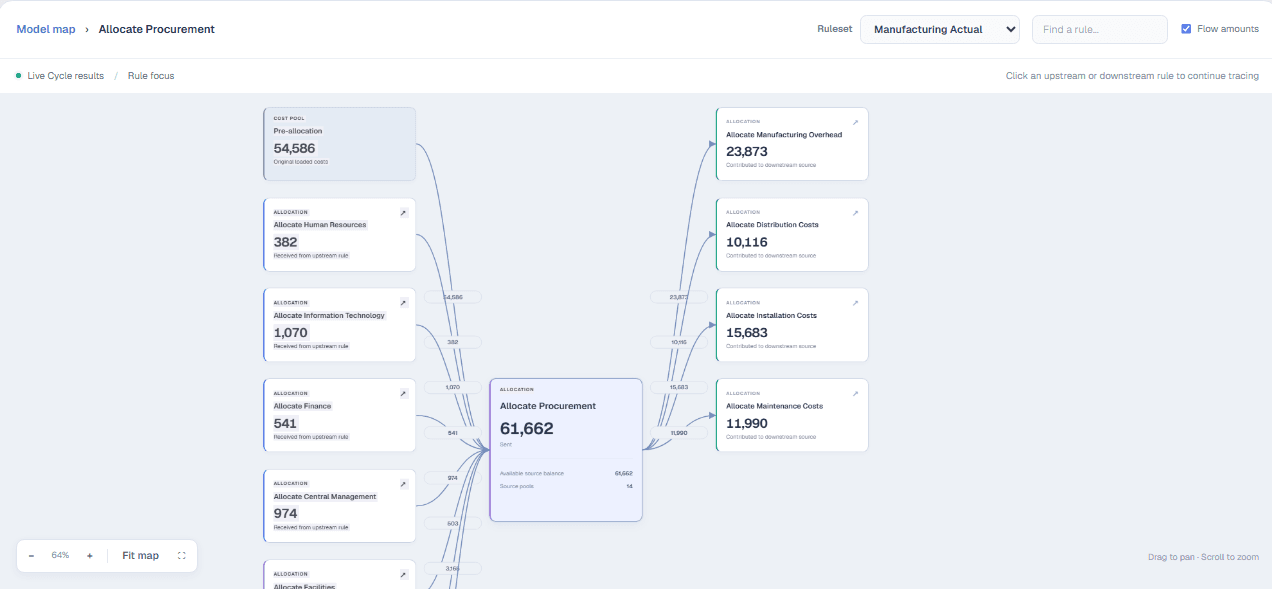This screenshot has width=1272, height=590.
Task: Open the Allocate Finance arrow icon
Action: (x=404, y=394)
